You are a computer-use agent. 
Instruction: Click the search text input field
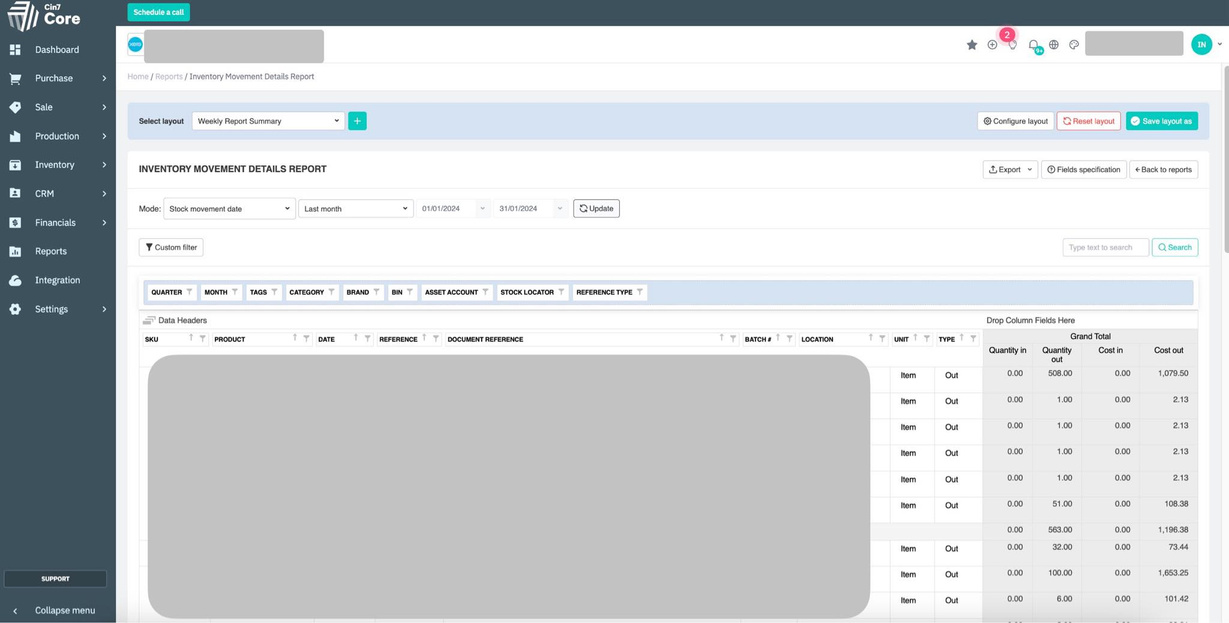[x=1105, y=247]
